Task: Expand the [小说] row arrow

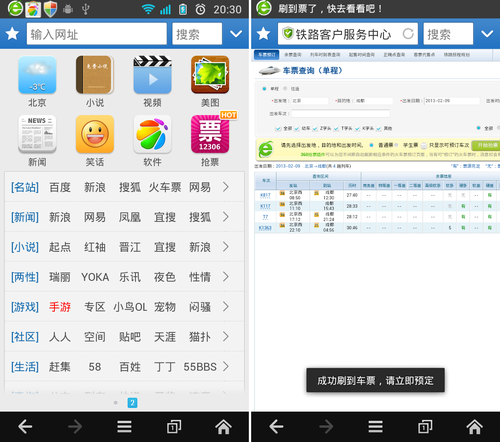Action: pyautogui.click(x=226, y=247)
